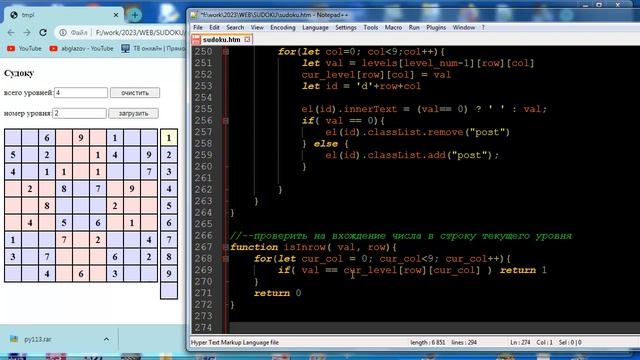Select digit 9 in the number picker column

click(169, 274)
